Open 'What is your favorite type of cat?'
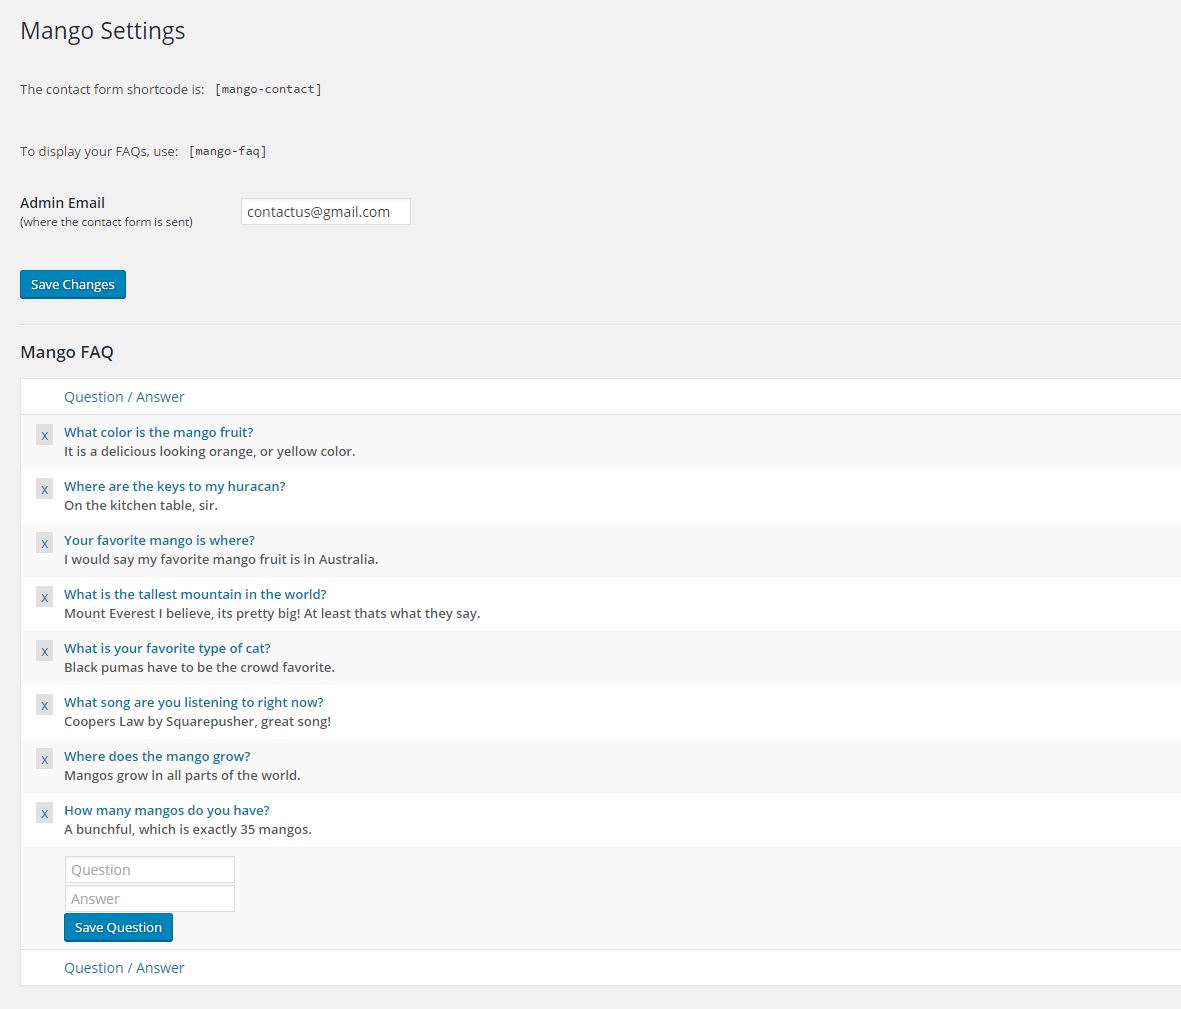1181x1009 pixels. (x=167, y=648)
